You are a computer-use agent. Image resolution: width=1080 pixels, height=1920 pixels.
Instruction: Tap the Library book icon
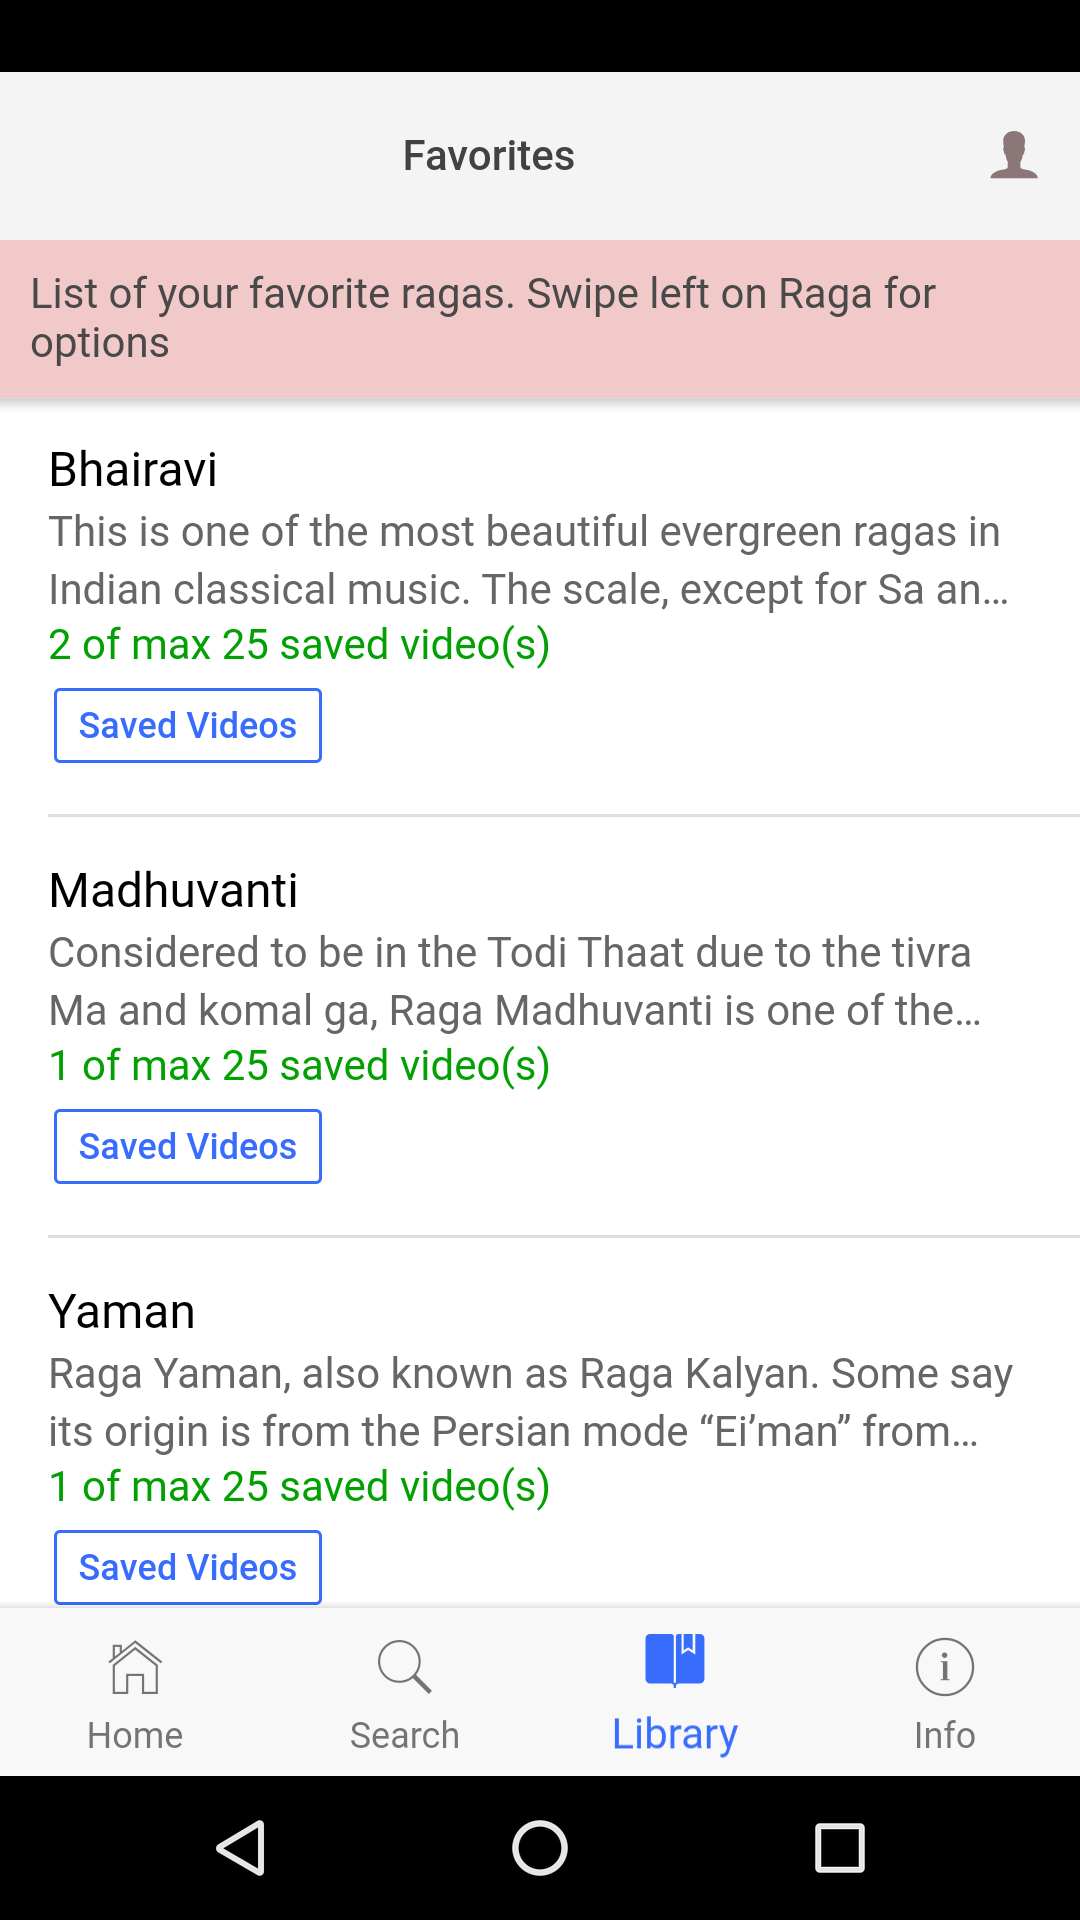pos(675,1660)
